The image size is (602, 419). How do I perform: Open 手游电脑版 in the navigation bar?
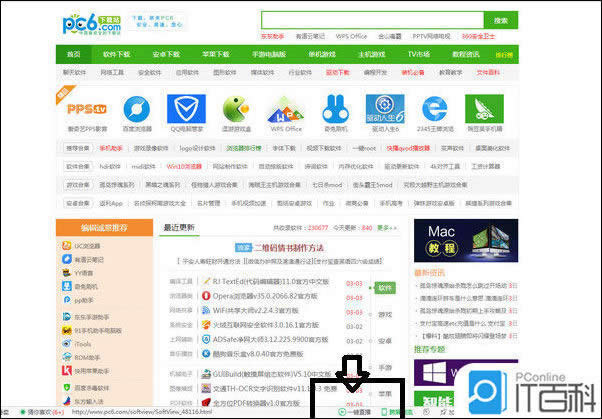[x=269, y=54]
